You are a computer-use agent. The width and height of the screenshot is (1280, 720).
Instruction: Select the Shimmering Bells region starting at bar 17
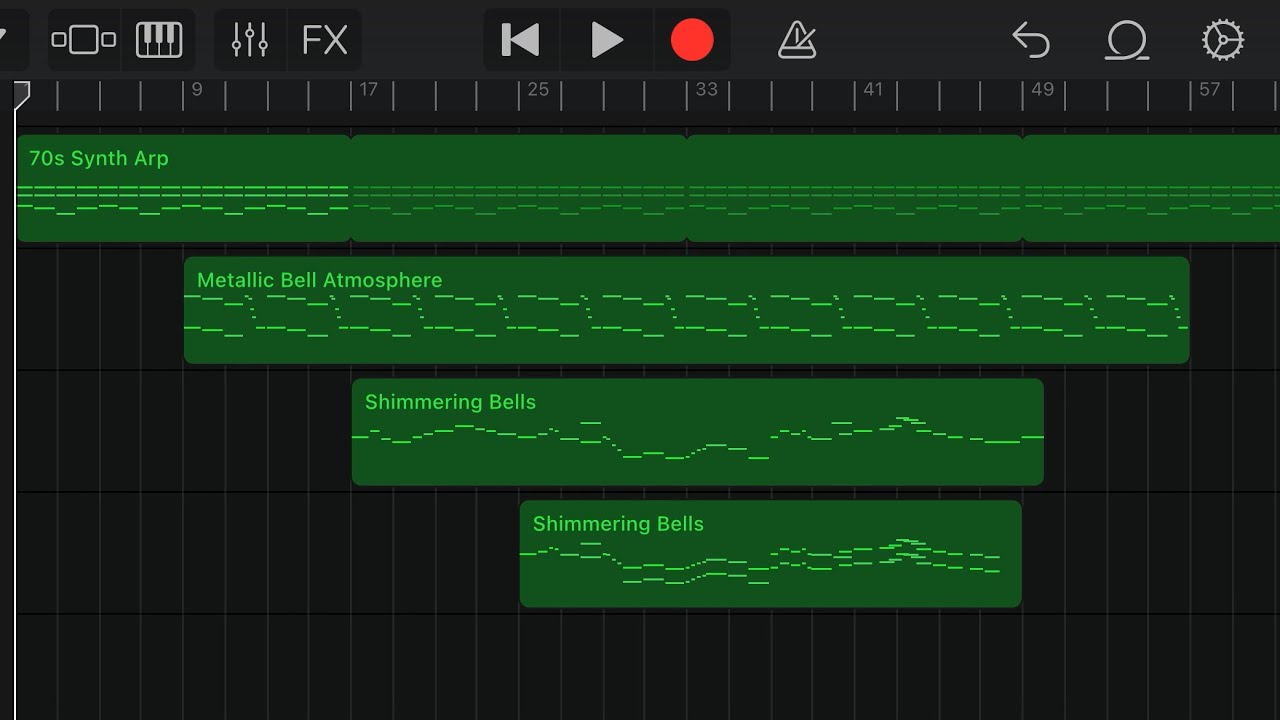pyautogui.click(x=698, y=432)
